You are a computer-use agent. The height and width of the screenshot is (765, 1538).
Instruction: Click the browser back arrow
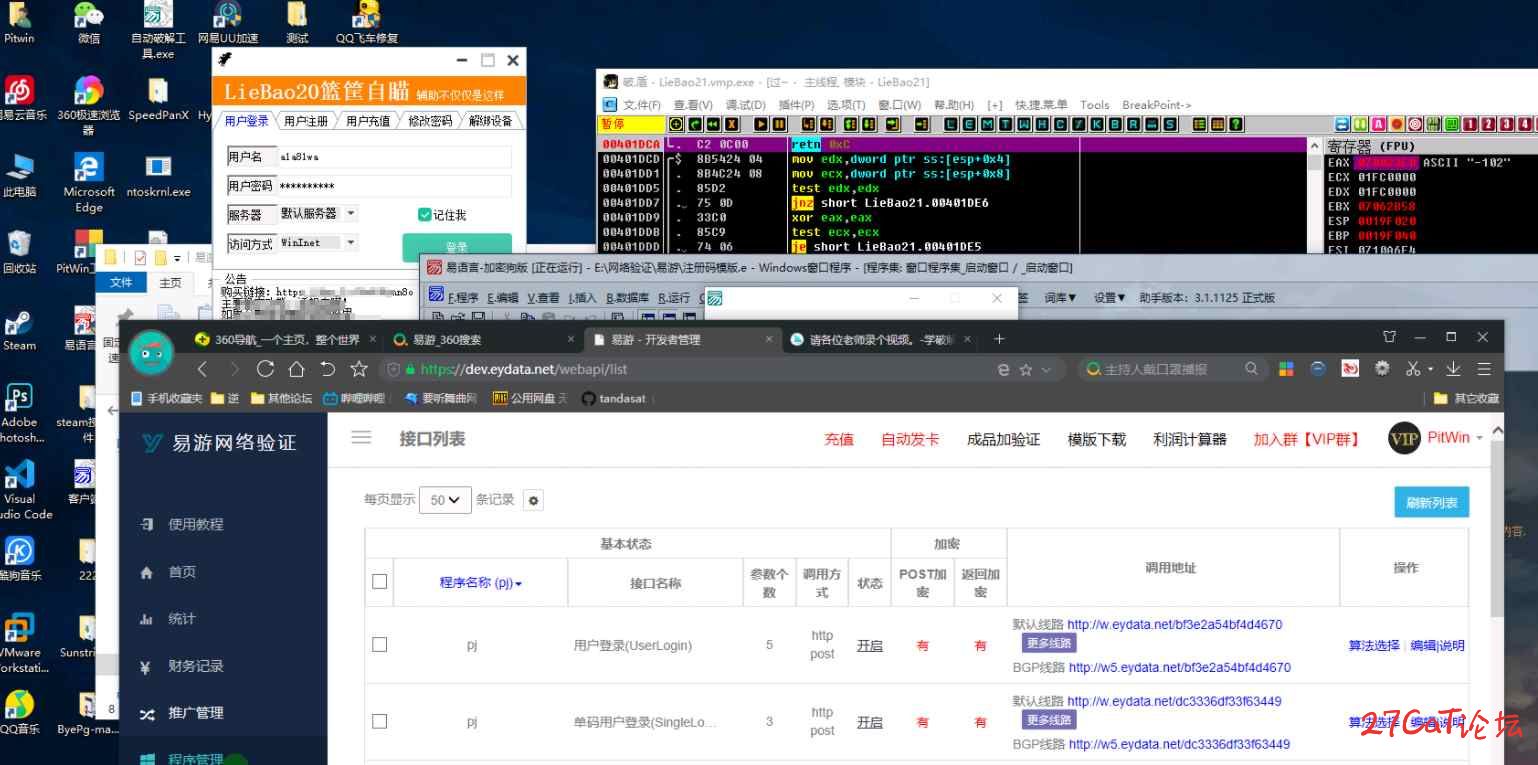pyautogui.click(x=203, y=369)
